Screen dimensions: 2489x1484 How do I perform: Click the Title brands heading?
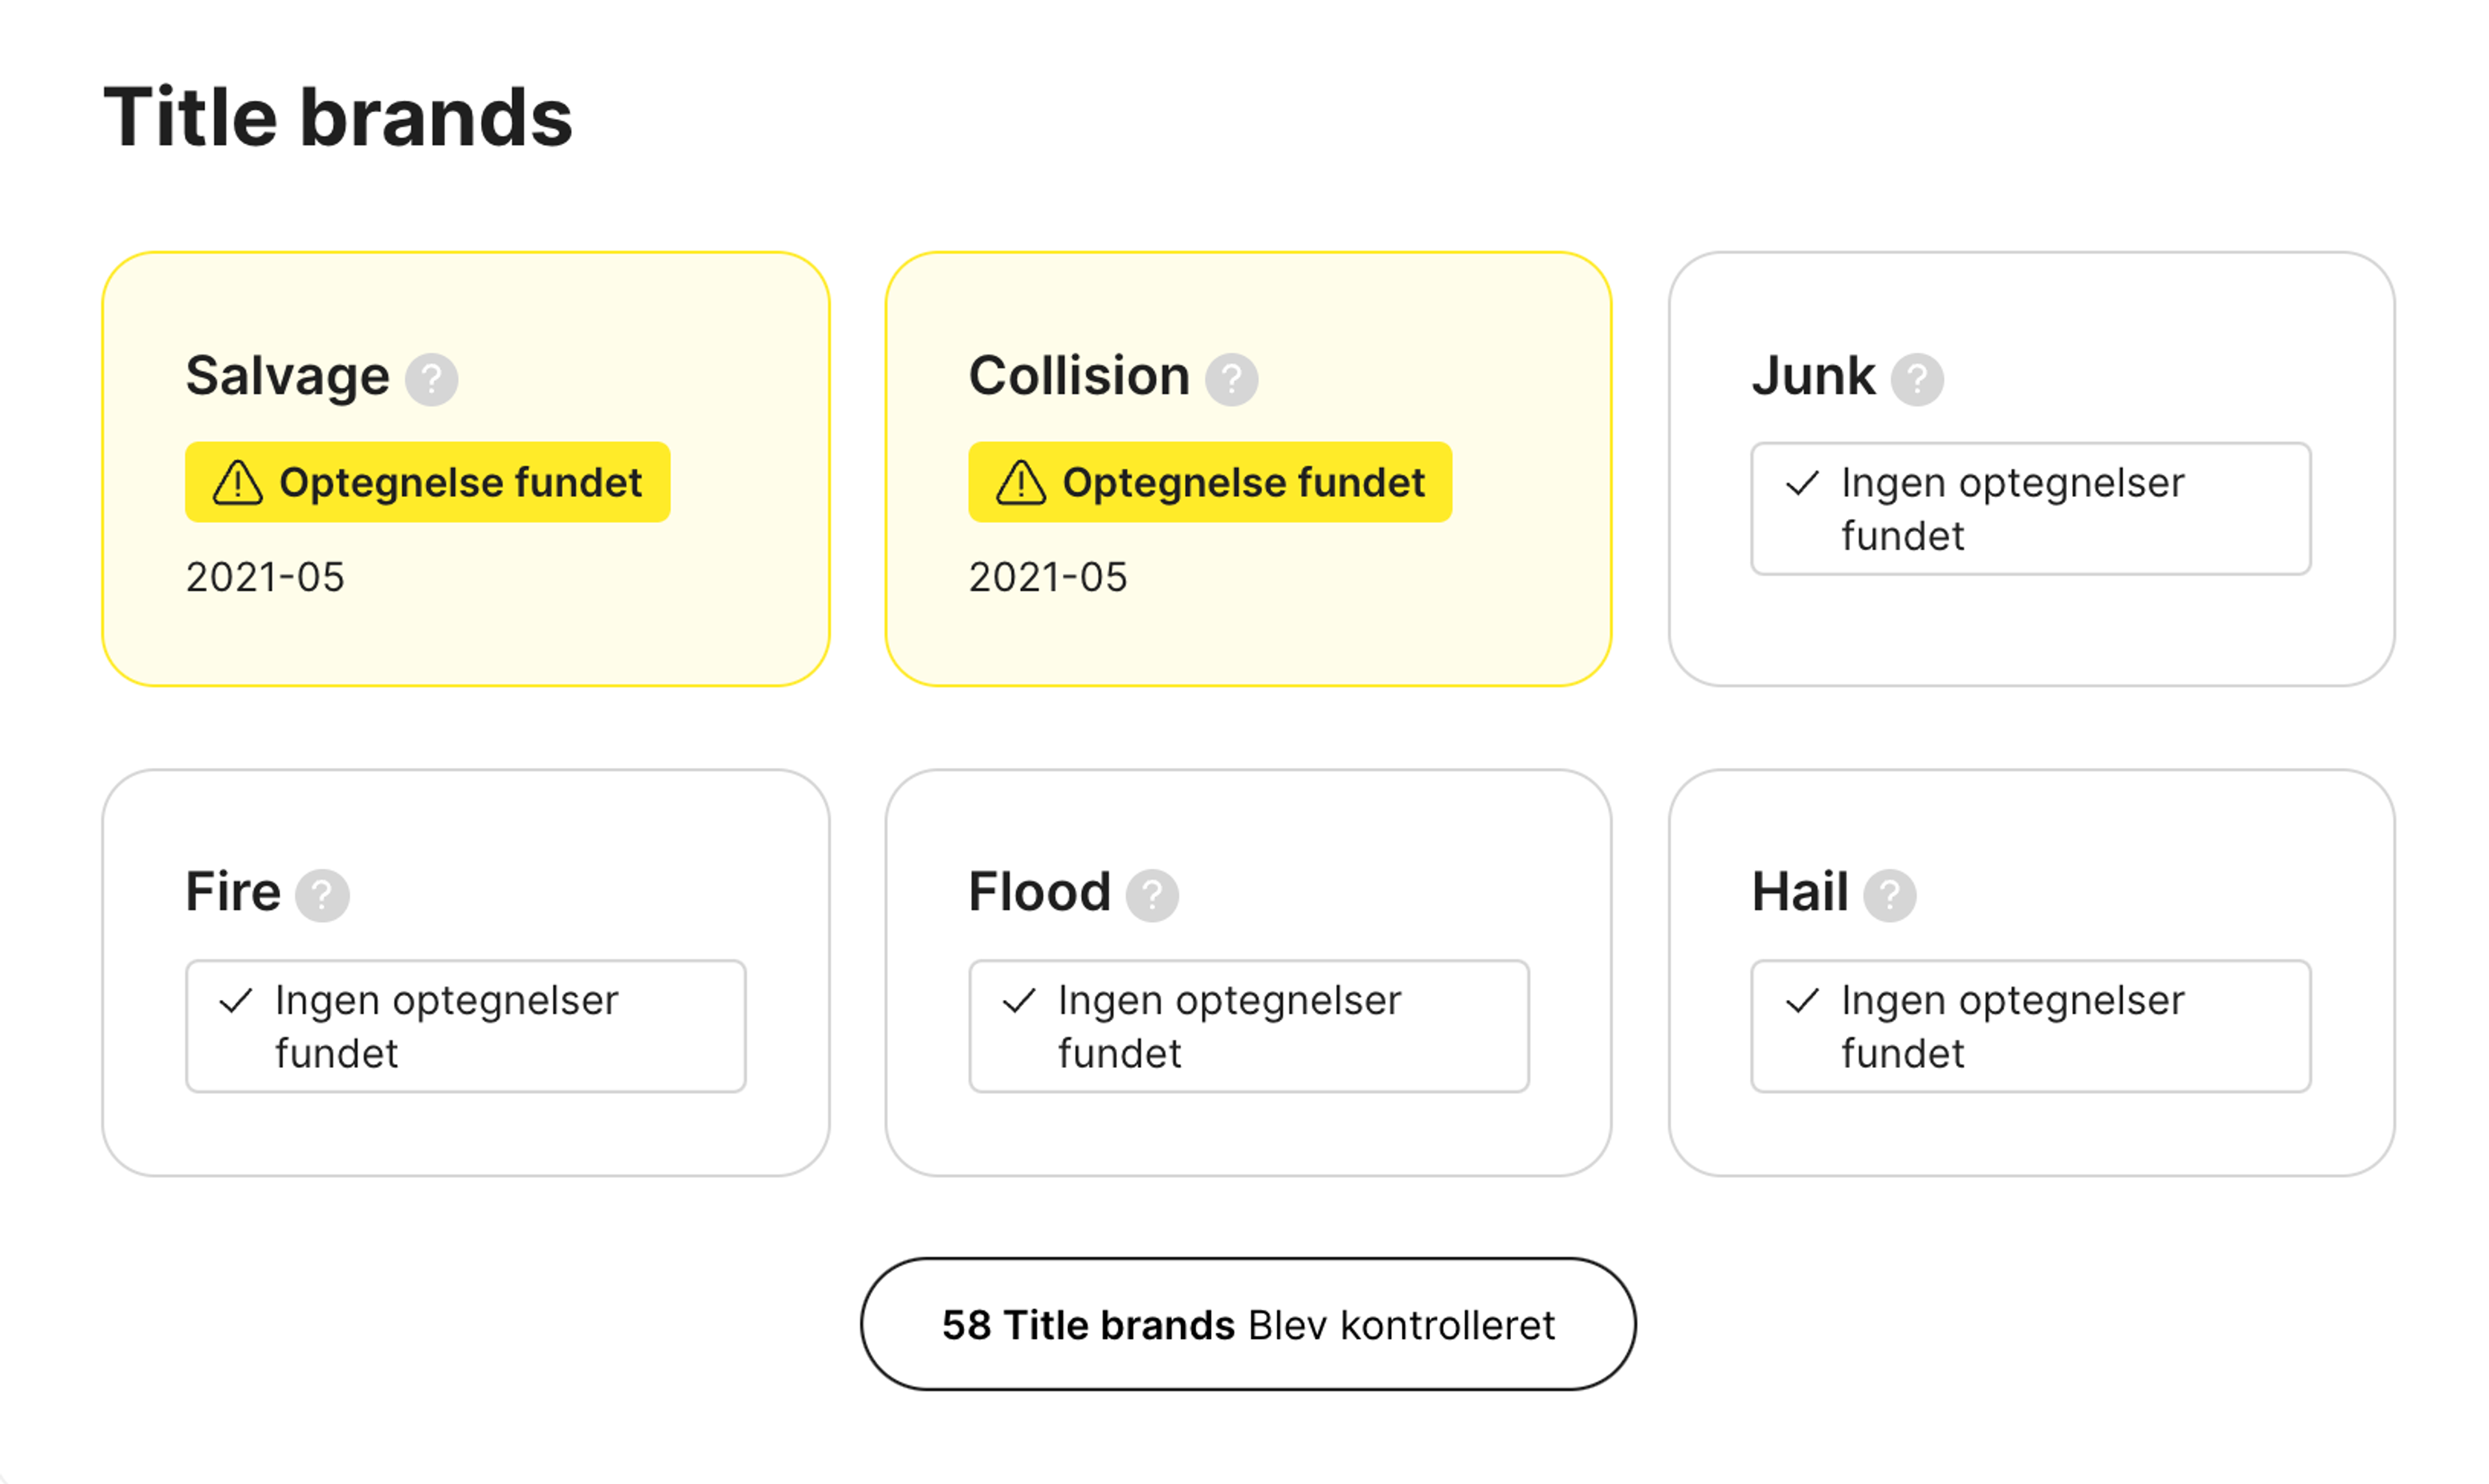pyautogui.click(x=338, y=117)
